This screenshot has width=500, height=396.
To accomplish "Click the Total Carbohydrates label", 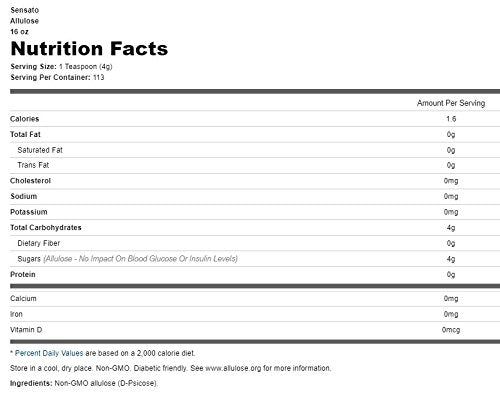I will 46,228.
